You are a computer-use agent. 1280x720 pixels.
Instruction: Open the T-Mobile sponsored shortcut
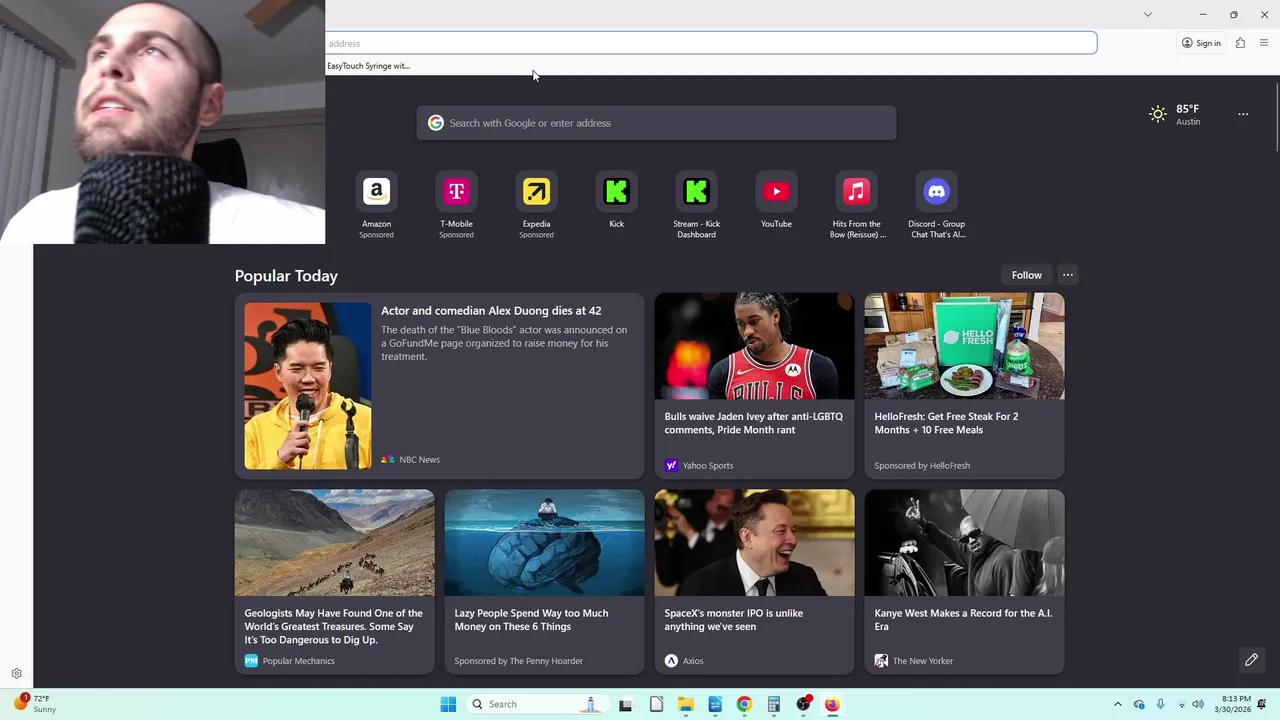[456, 204]
